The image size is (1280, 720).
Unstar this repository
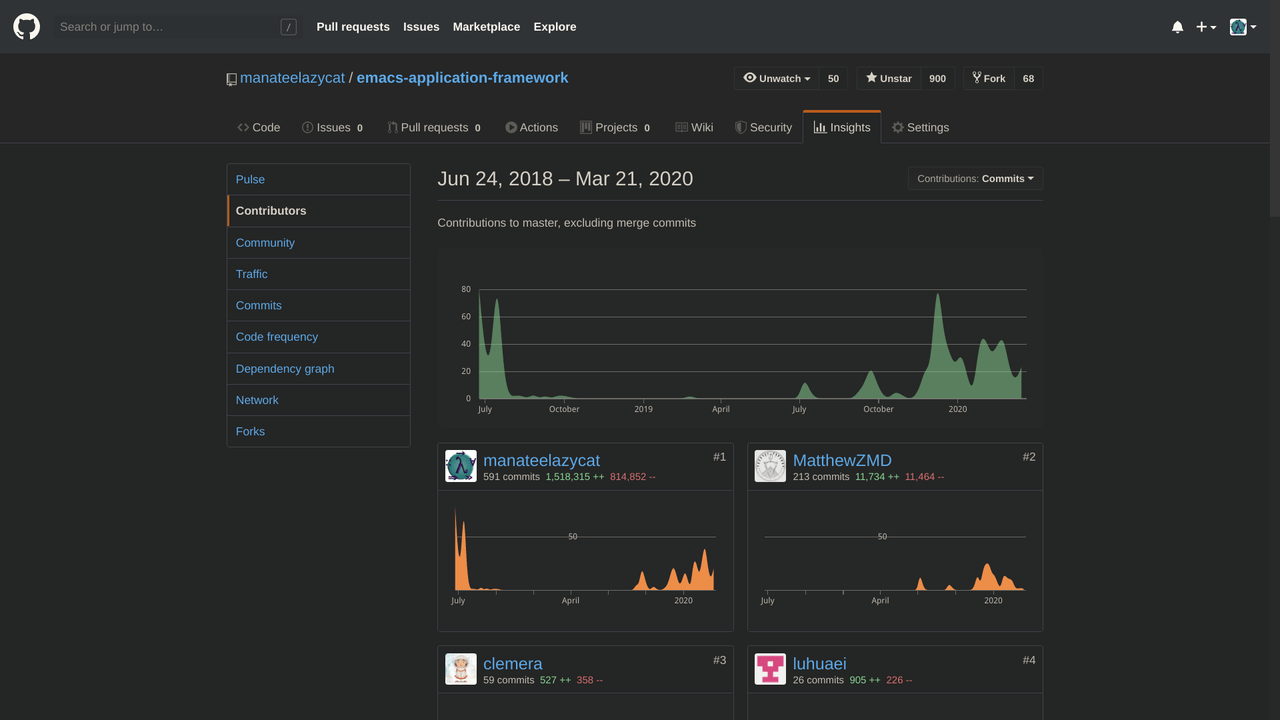coord(888,78)
